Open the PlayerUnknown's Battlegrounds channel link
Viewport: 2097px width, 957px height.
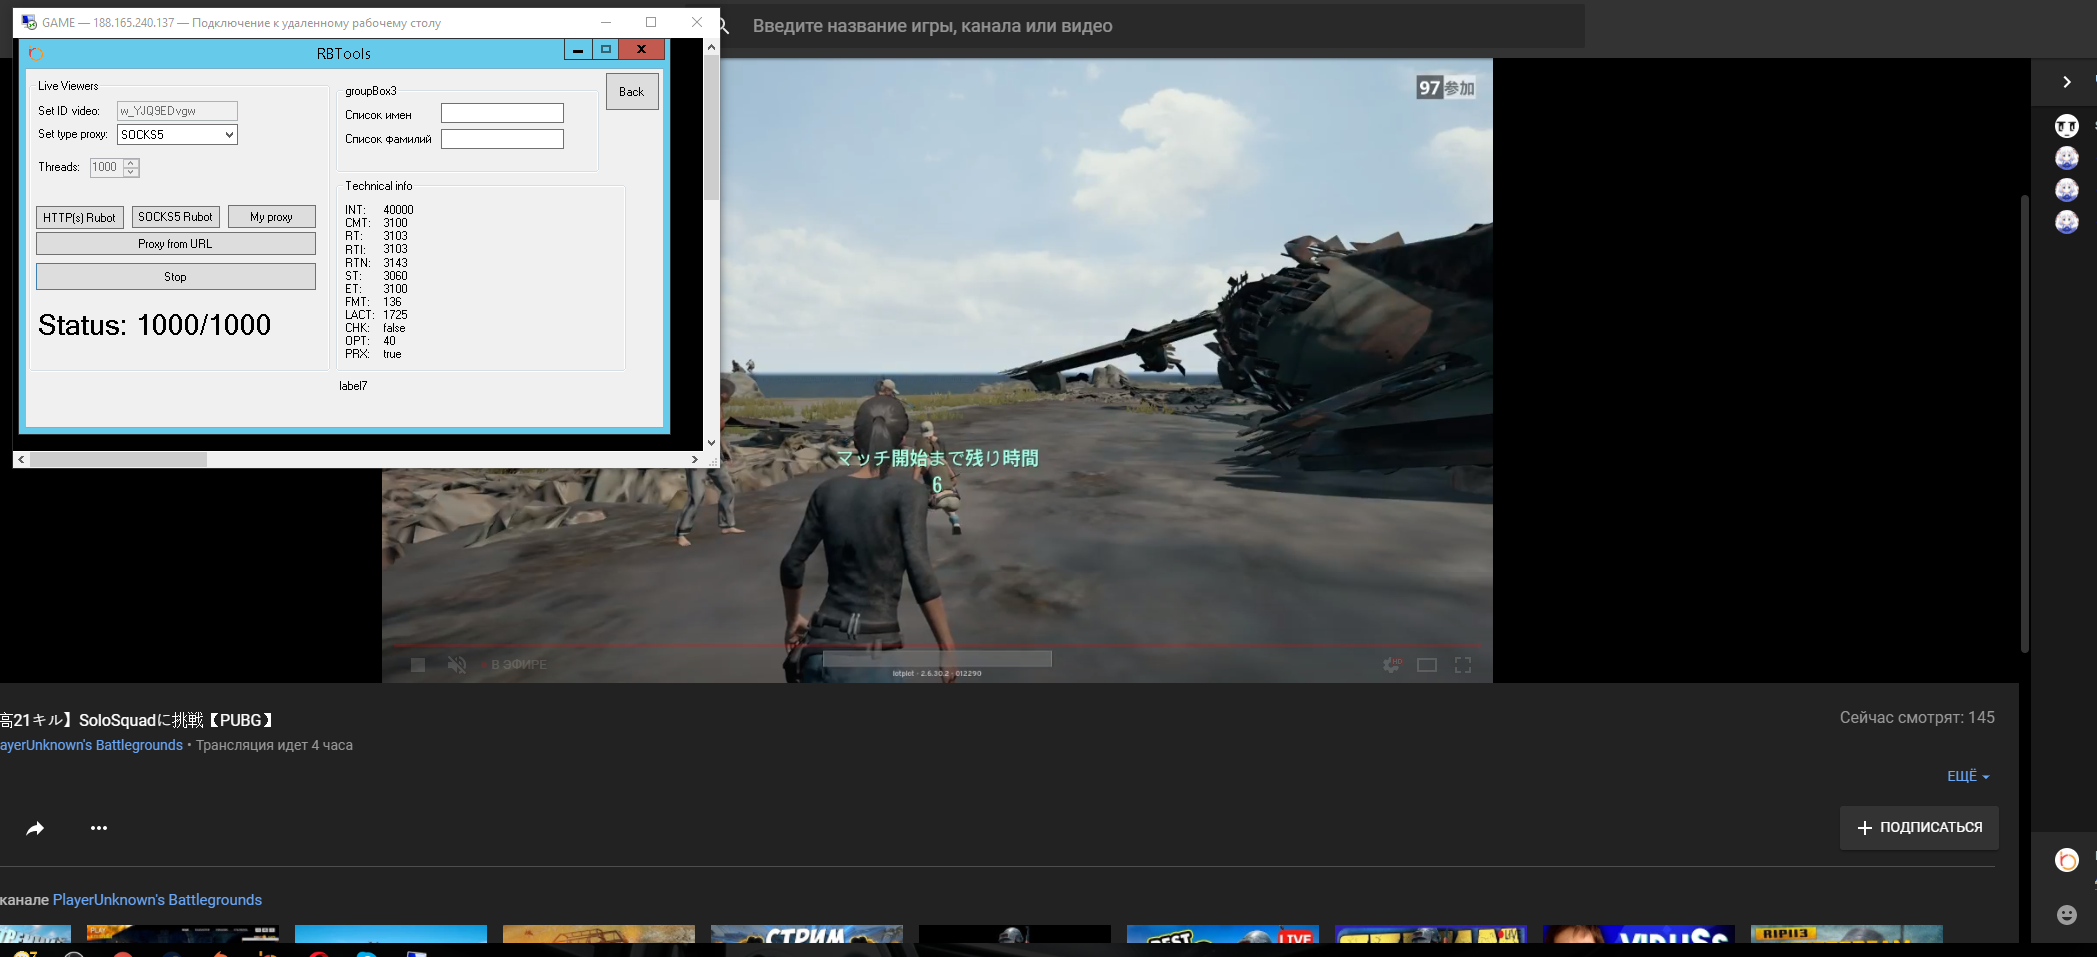point(157,900)
